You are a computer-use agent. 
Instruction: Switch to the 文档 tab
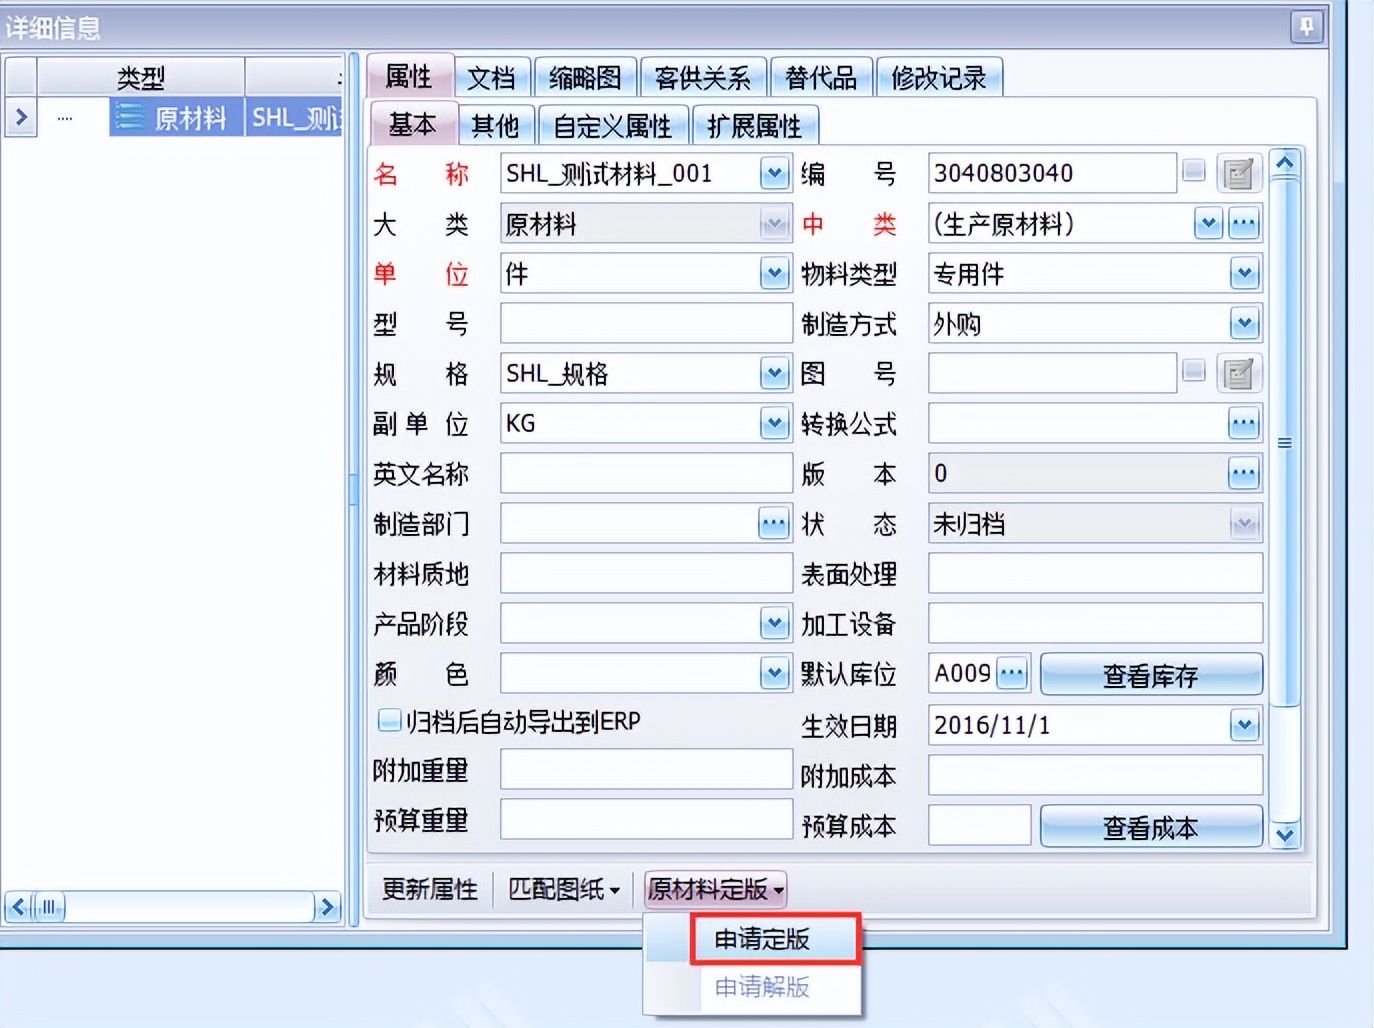coord(492,76)
